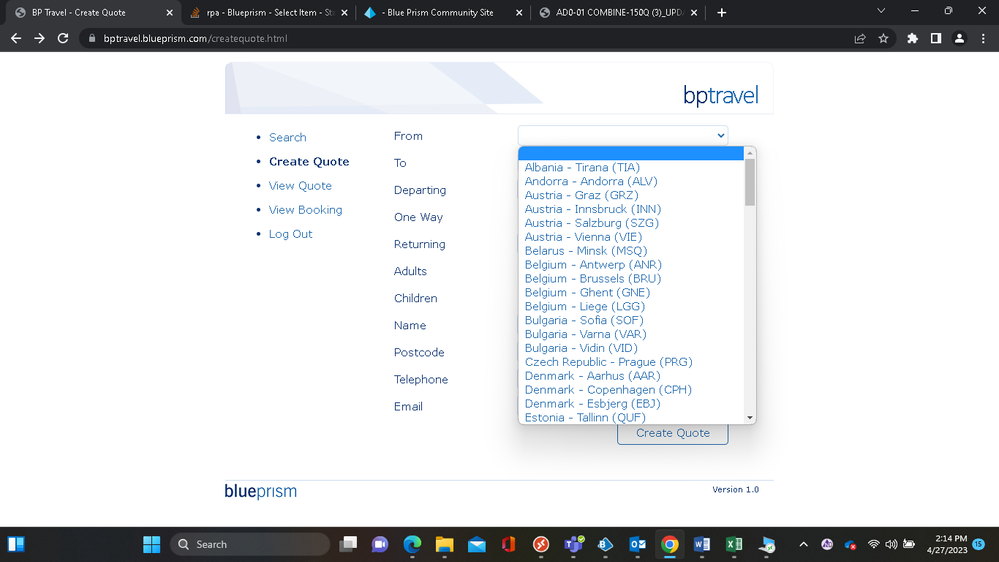Click the list scroll up arrow
Screen dimensions: 999x562
[x=750, y=153]
